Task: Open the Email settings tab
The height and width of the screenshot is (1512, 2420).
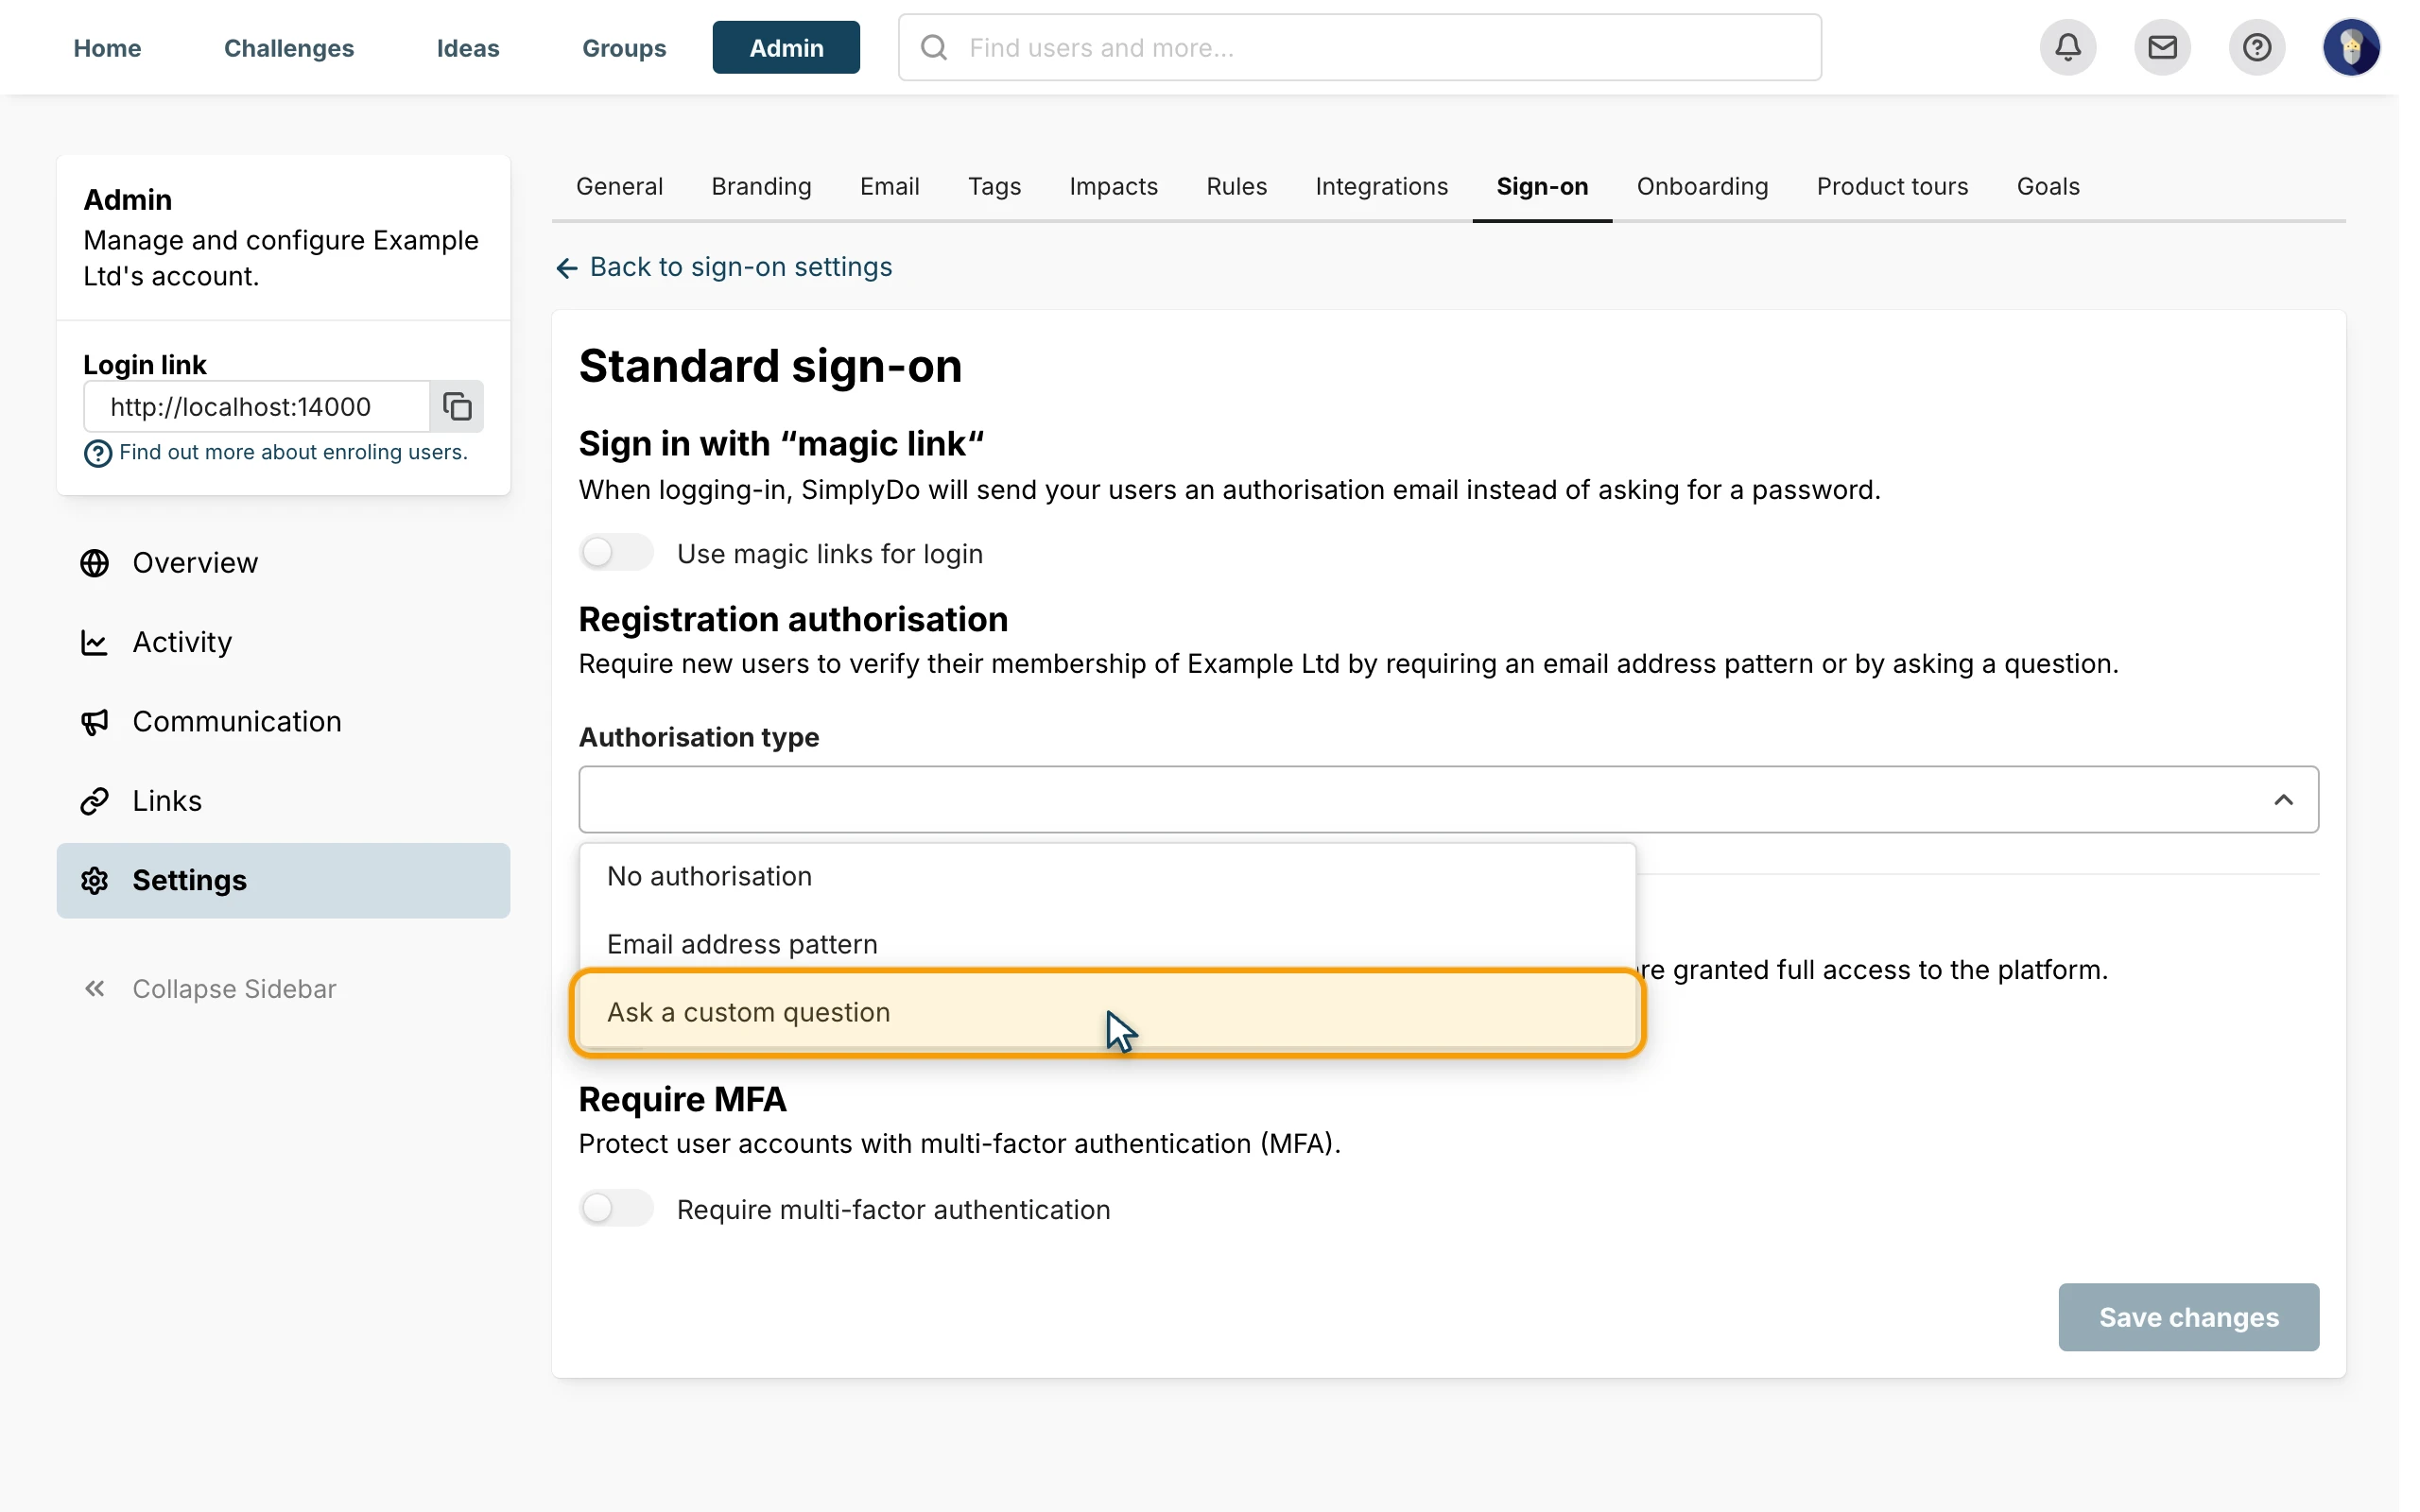Action: (x=889, y=187)
